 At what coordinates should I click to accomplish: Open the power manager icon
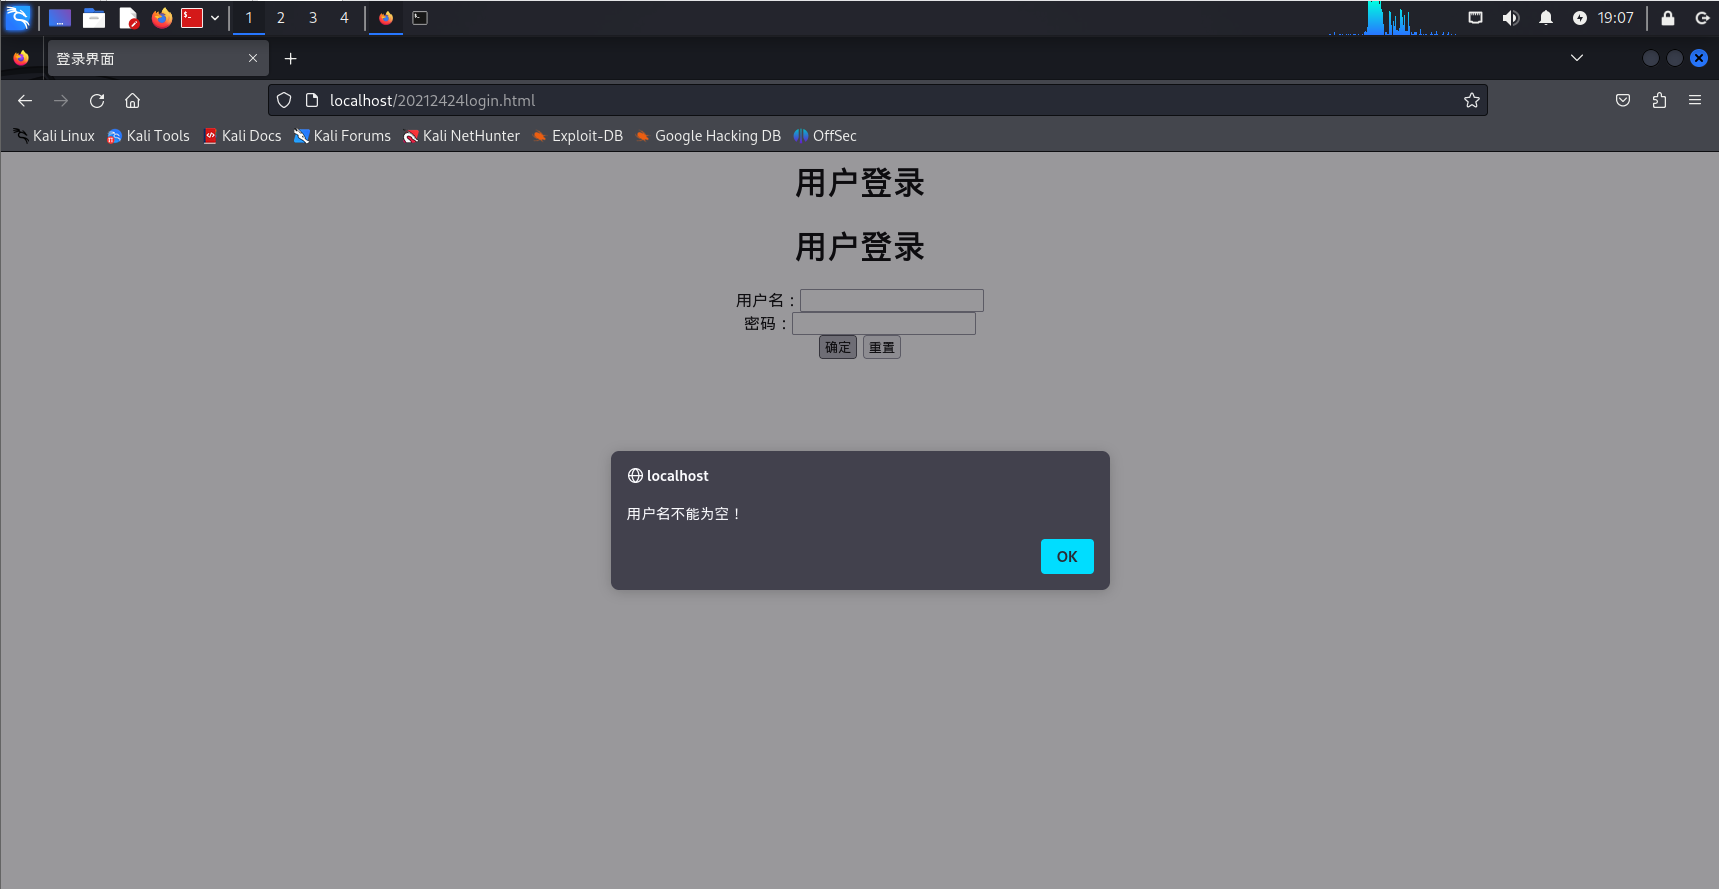pos(1580,18)
